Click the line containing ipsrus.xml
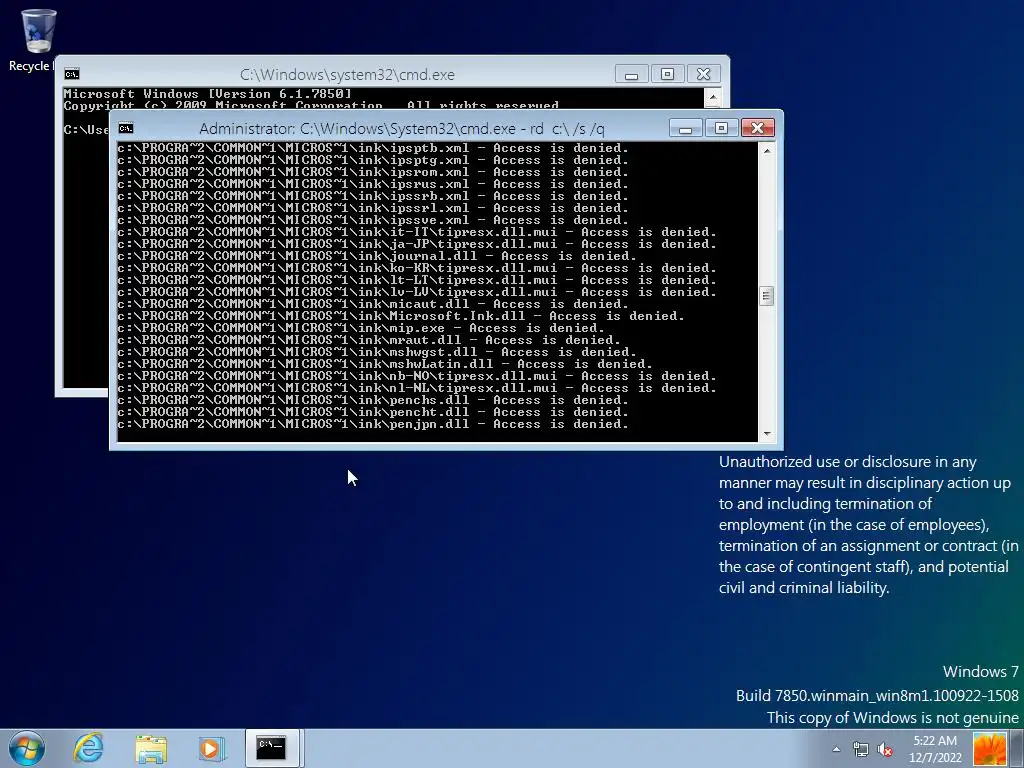This screenshot has width=1024, height=768. (x=373, y=184)
